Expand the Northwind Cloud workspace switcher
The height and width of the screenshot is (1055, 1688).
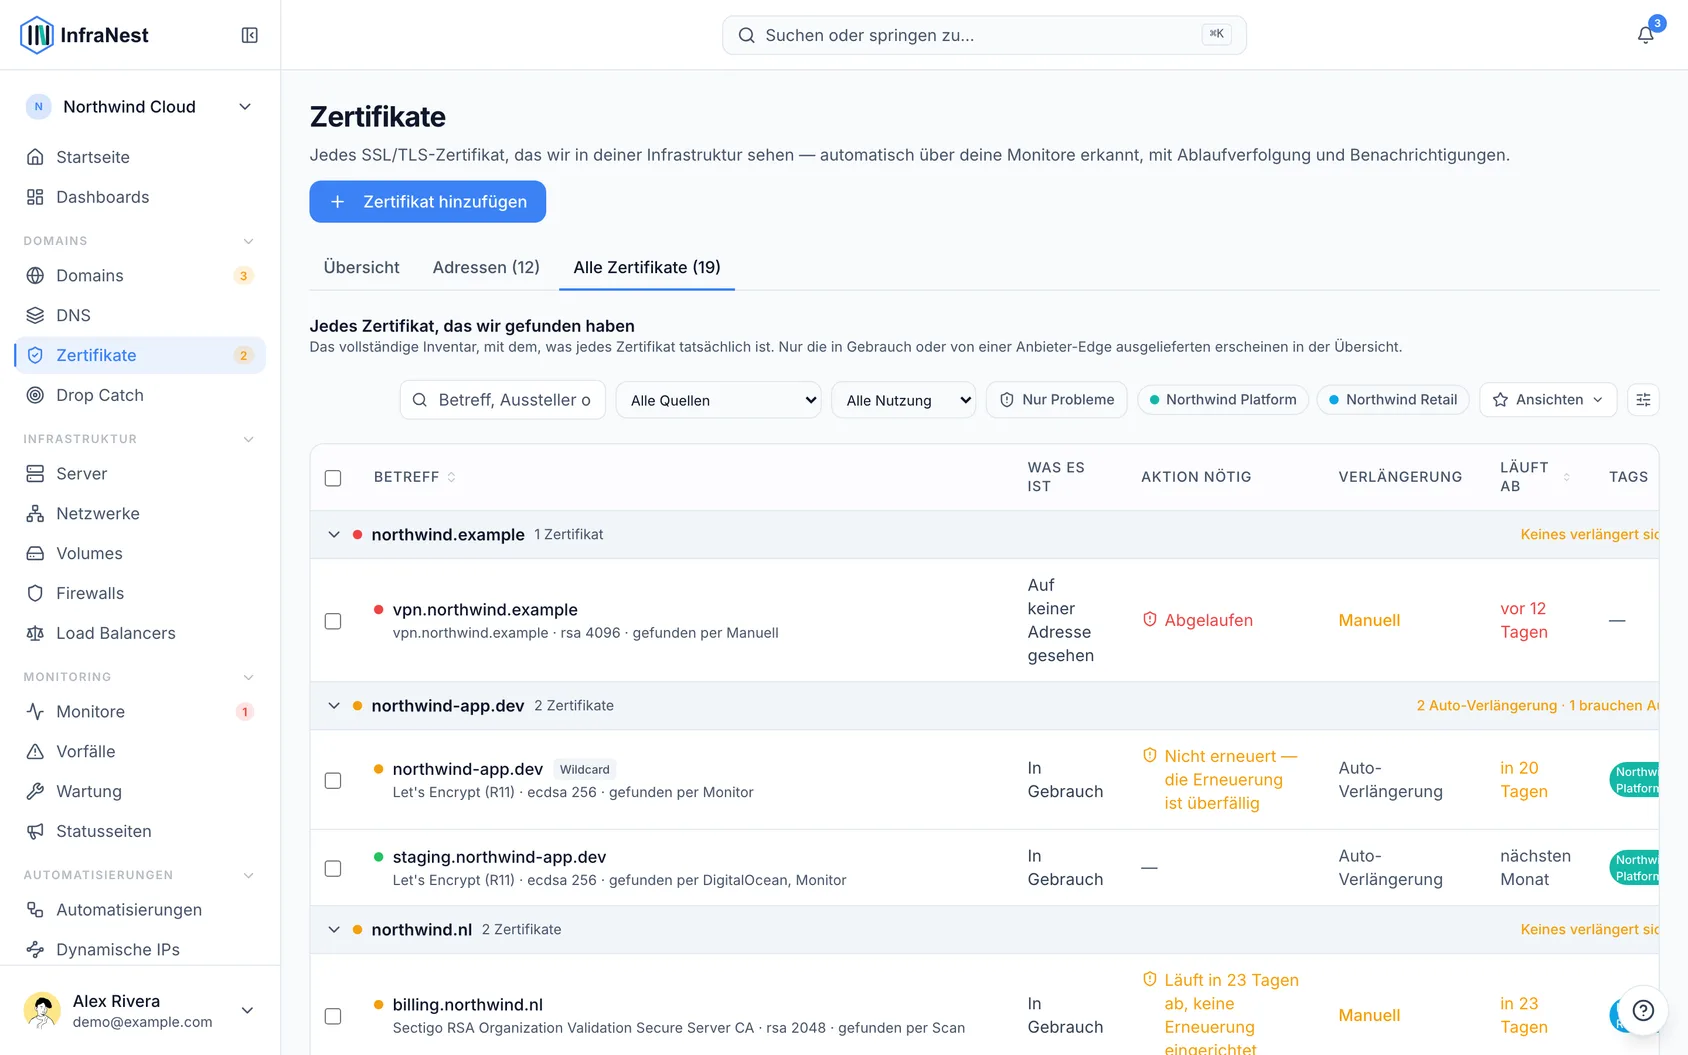(140, 107)
